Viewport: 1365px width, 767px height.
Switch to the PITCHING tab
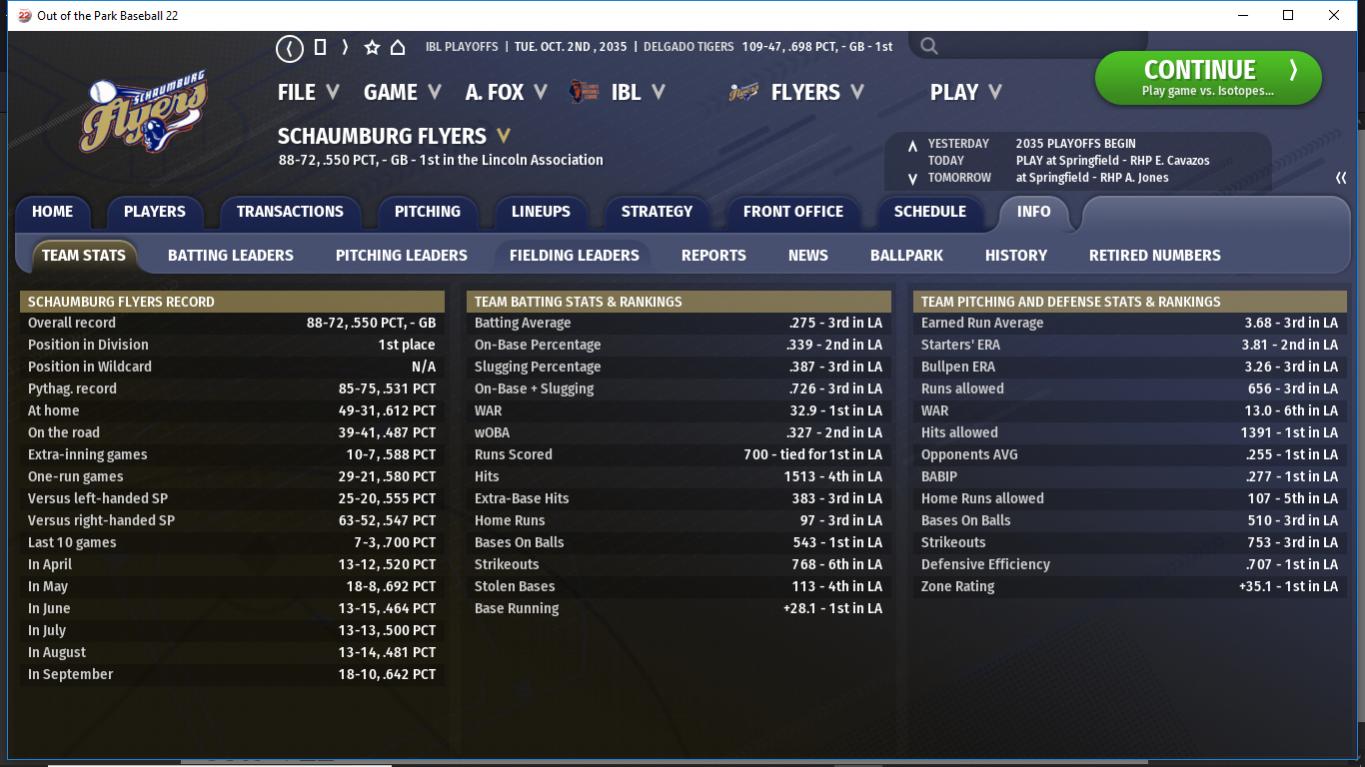click(x=427, y=212)
